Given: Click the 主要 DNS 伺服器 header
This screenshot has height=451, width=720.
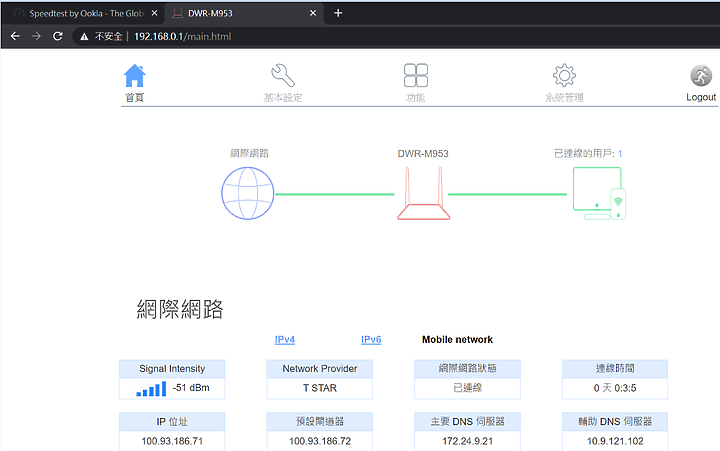Looking at the screenshot, I should (x=467, y=422).
